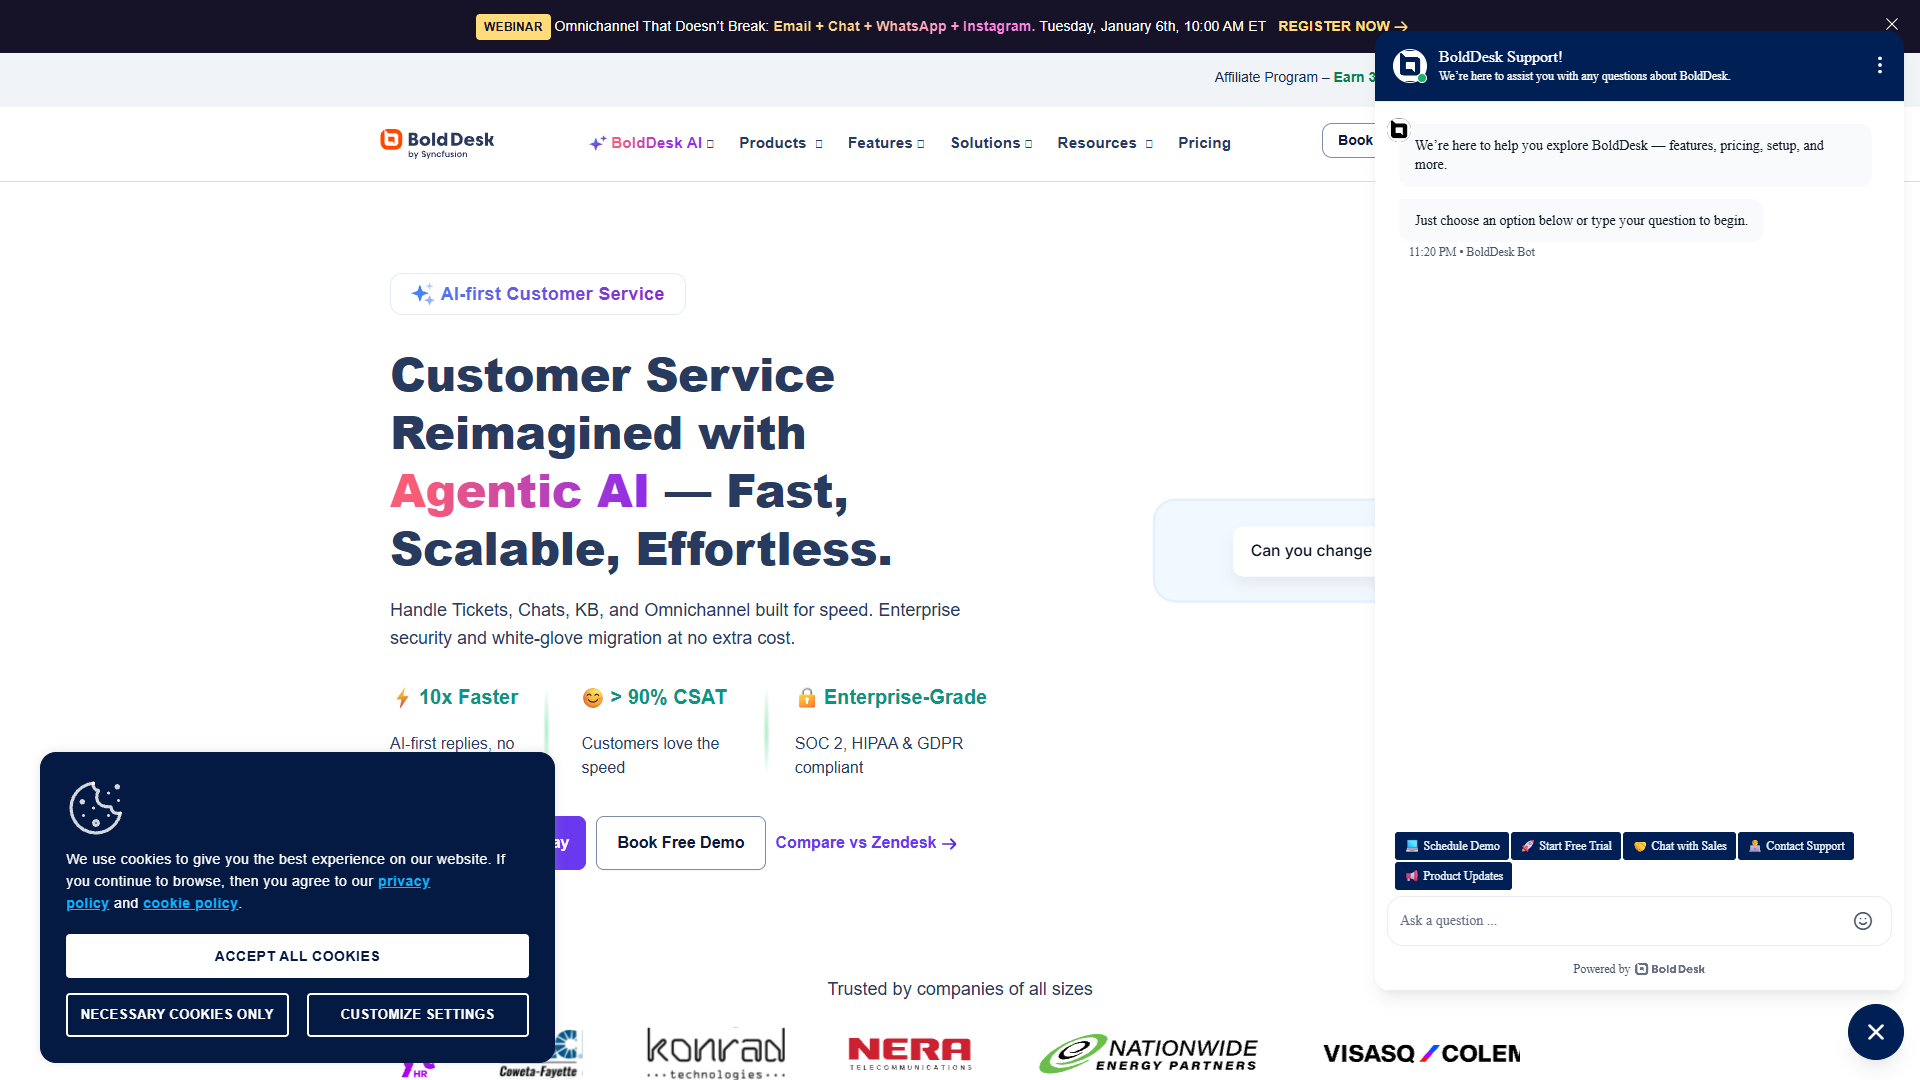Select Product Updates chat option
This screenshot has height=1080, width=1920.
[1453, 876]
